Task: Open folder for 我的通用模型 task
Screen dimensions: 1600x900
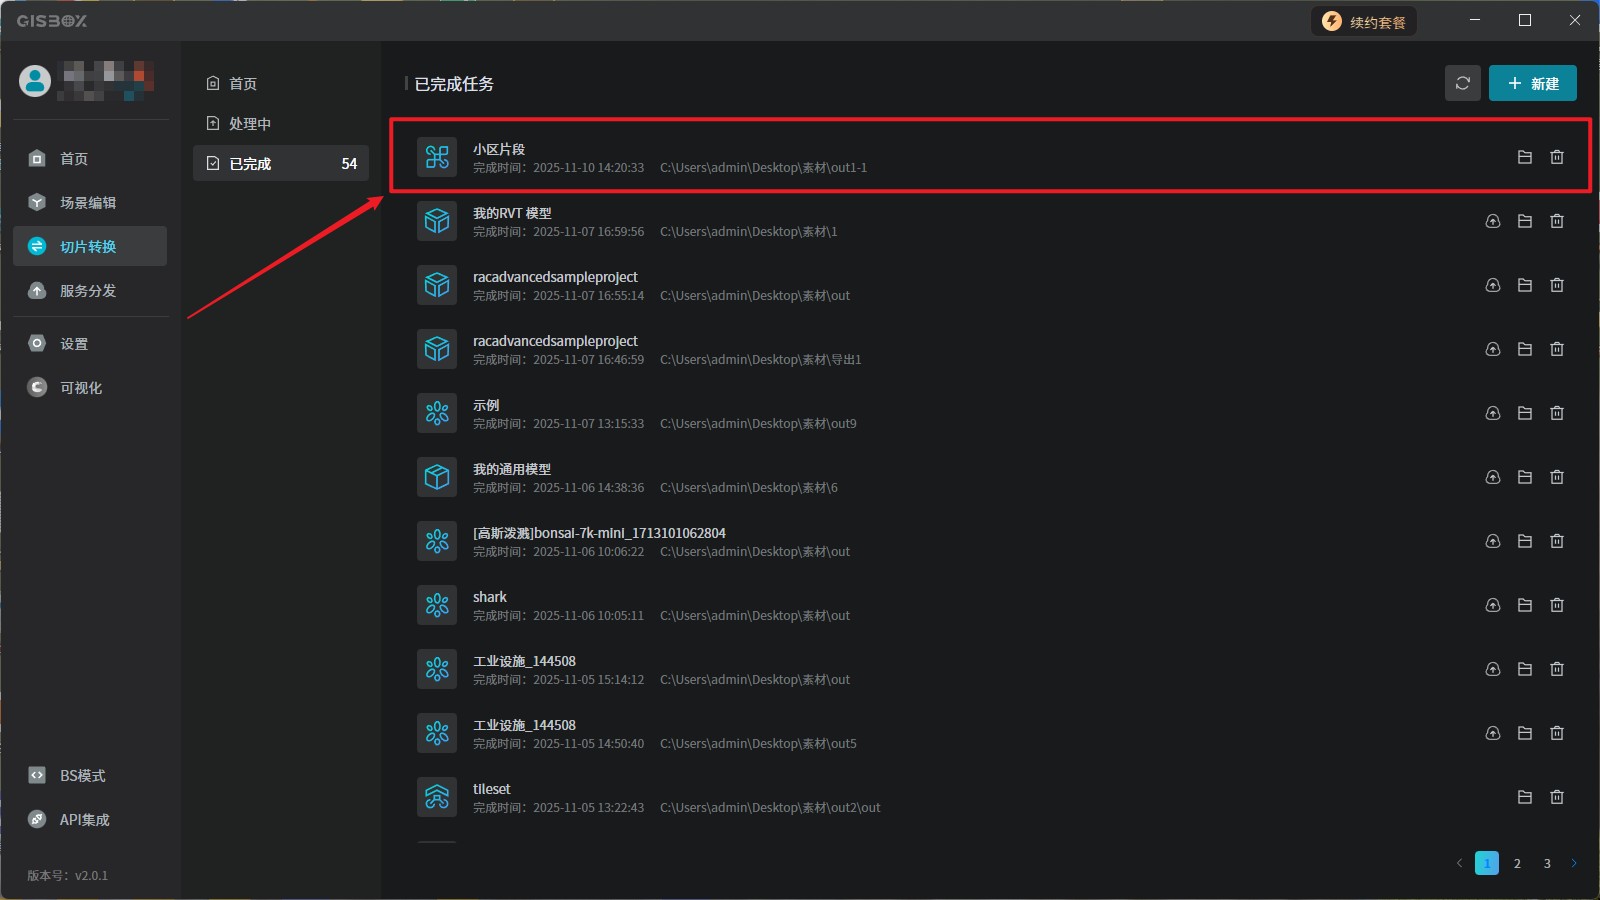Action: pos(1524,477)
